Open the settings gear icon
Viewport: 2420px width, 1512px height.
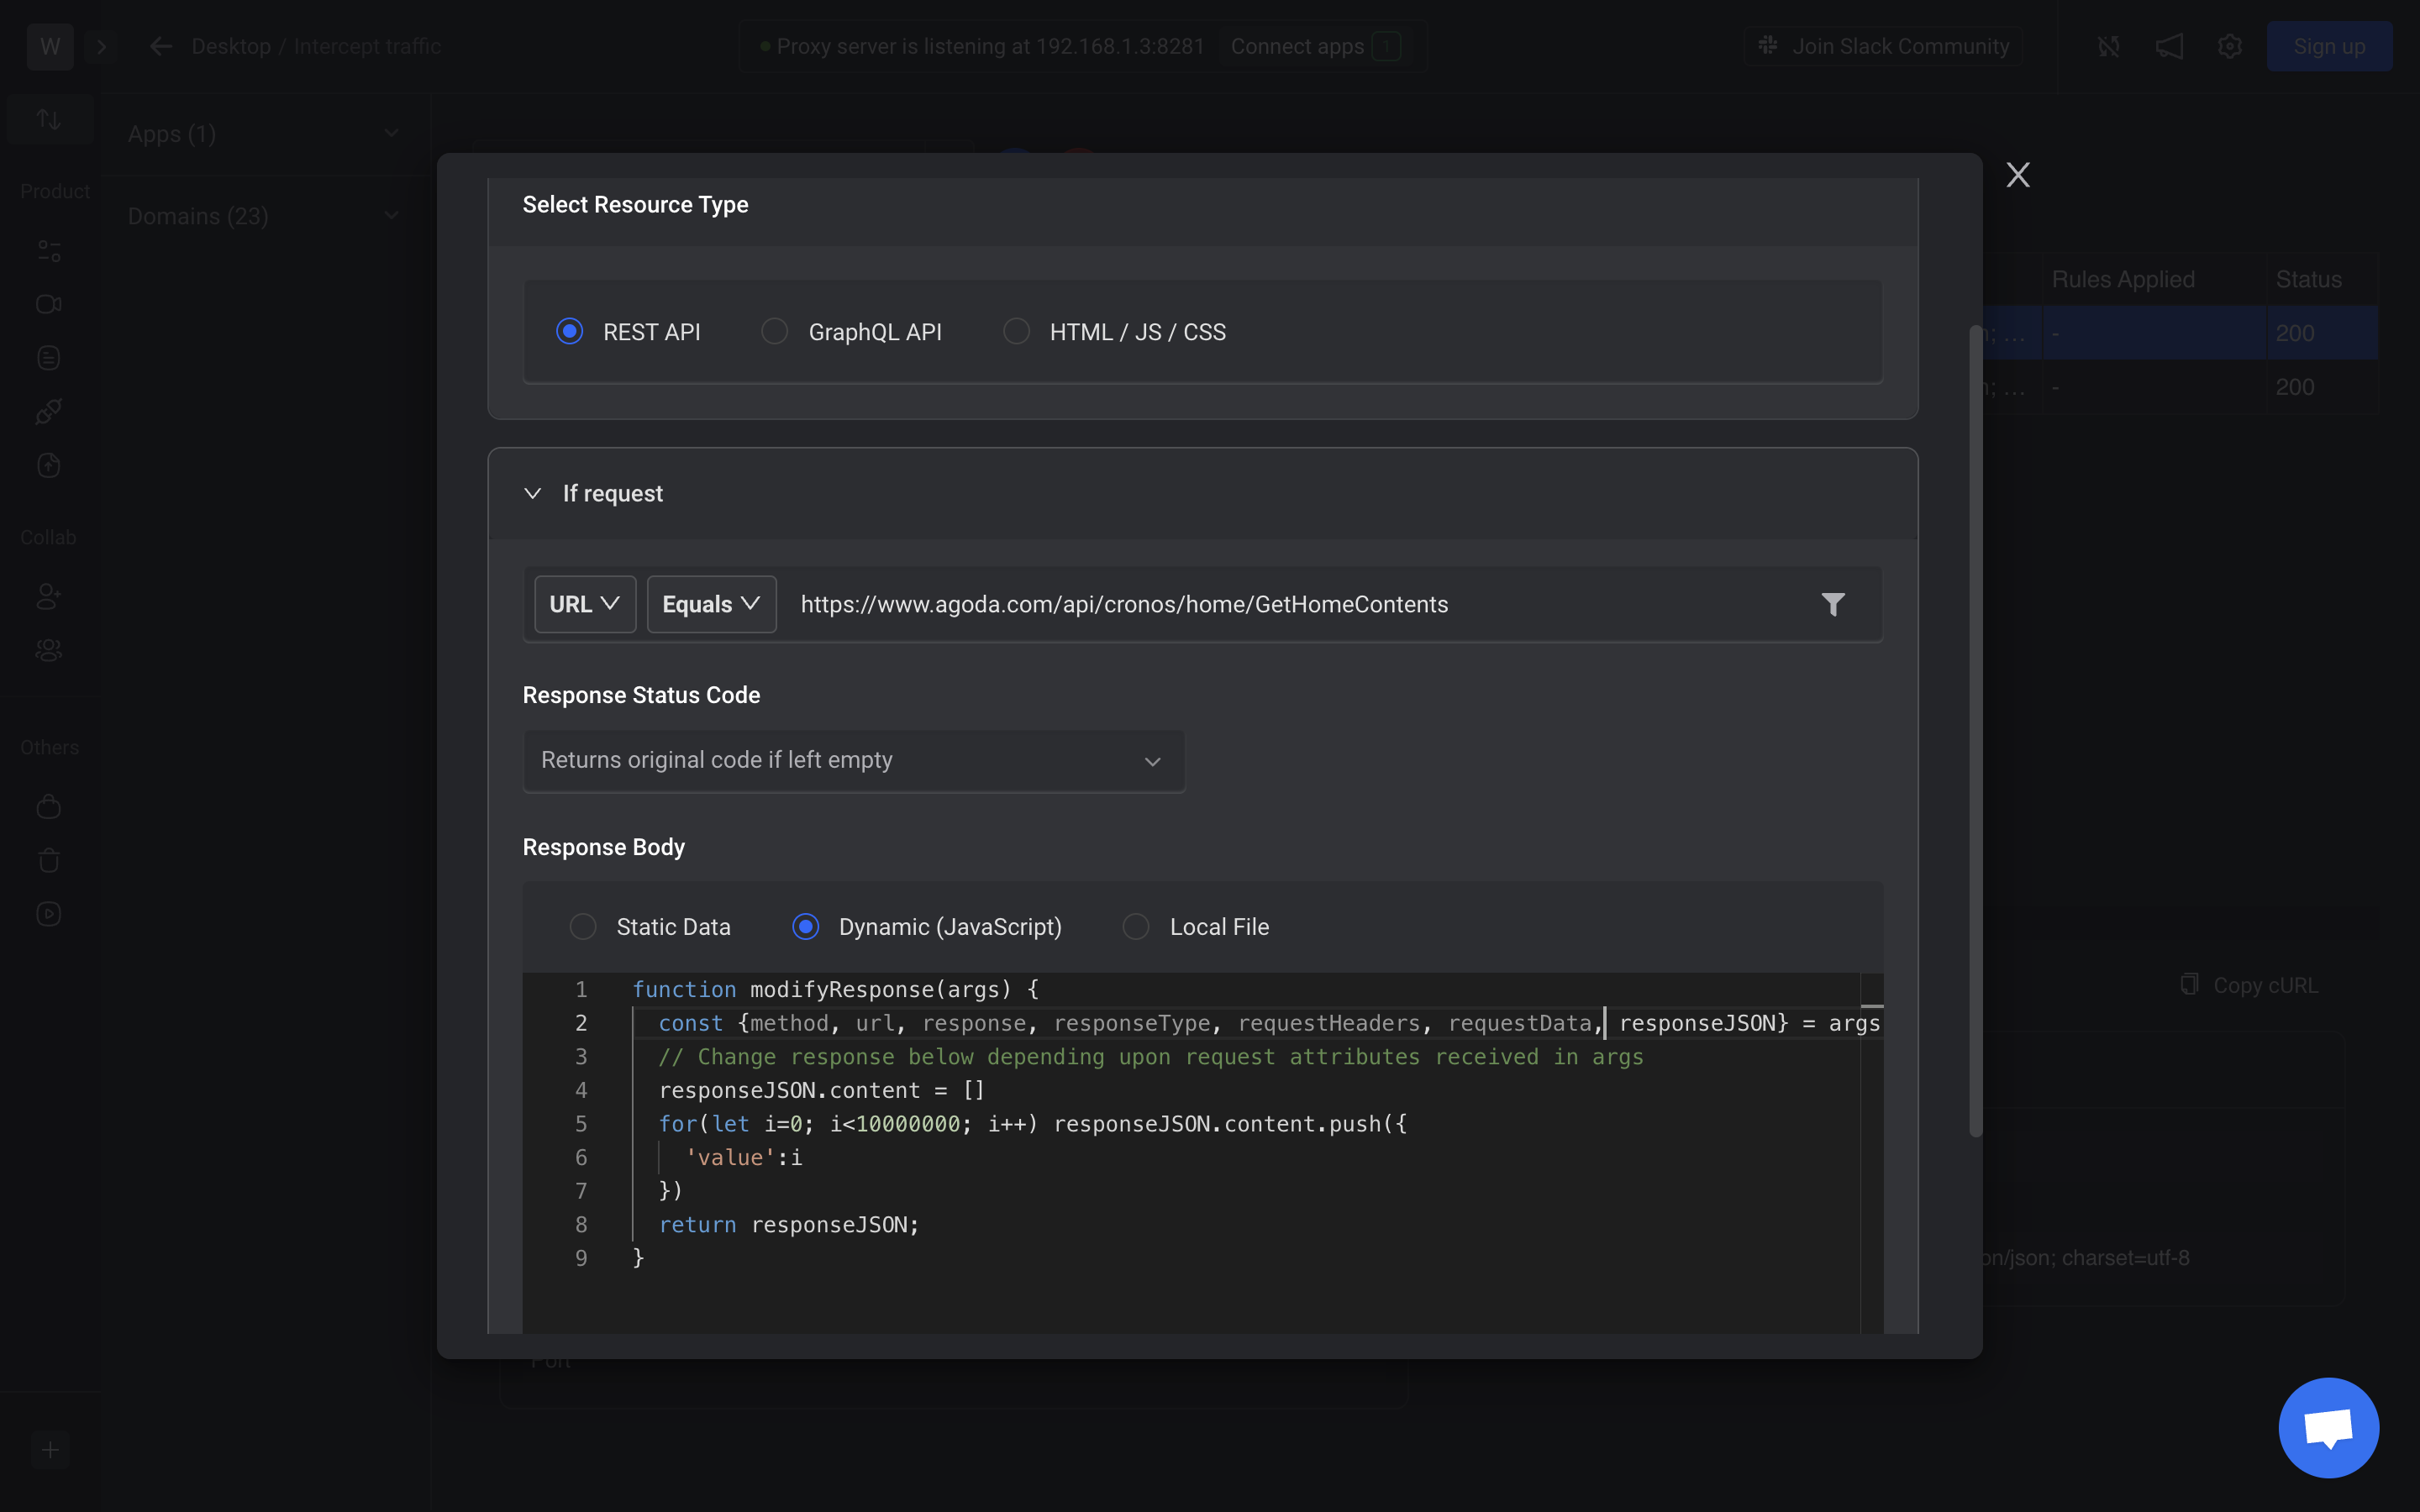coord(2229,46)
